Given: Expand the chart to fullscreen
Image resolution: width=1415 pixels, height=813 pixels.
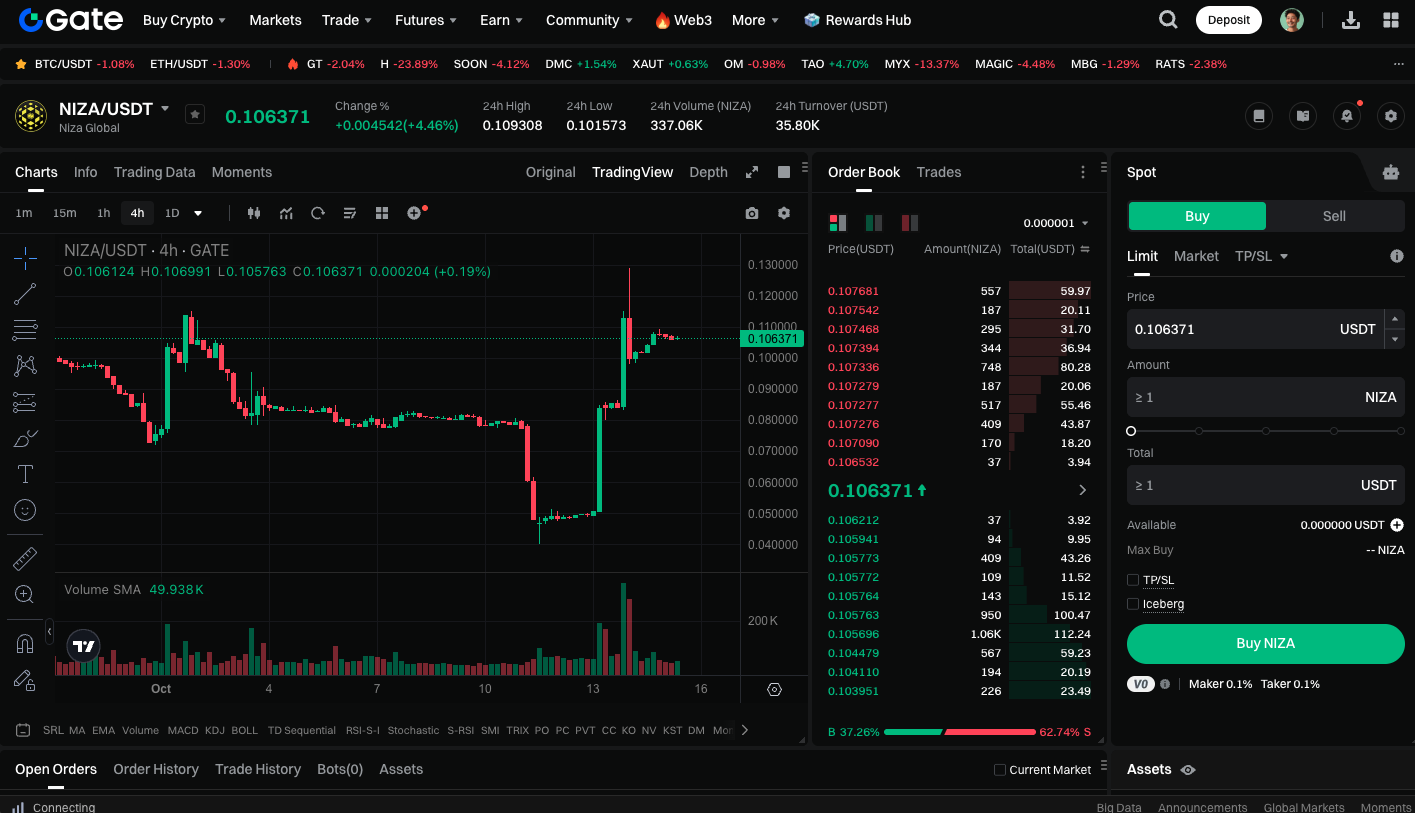Looking at the screenshot, I should [752, 172].
